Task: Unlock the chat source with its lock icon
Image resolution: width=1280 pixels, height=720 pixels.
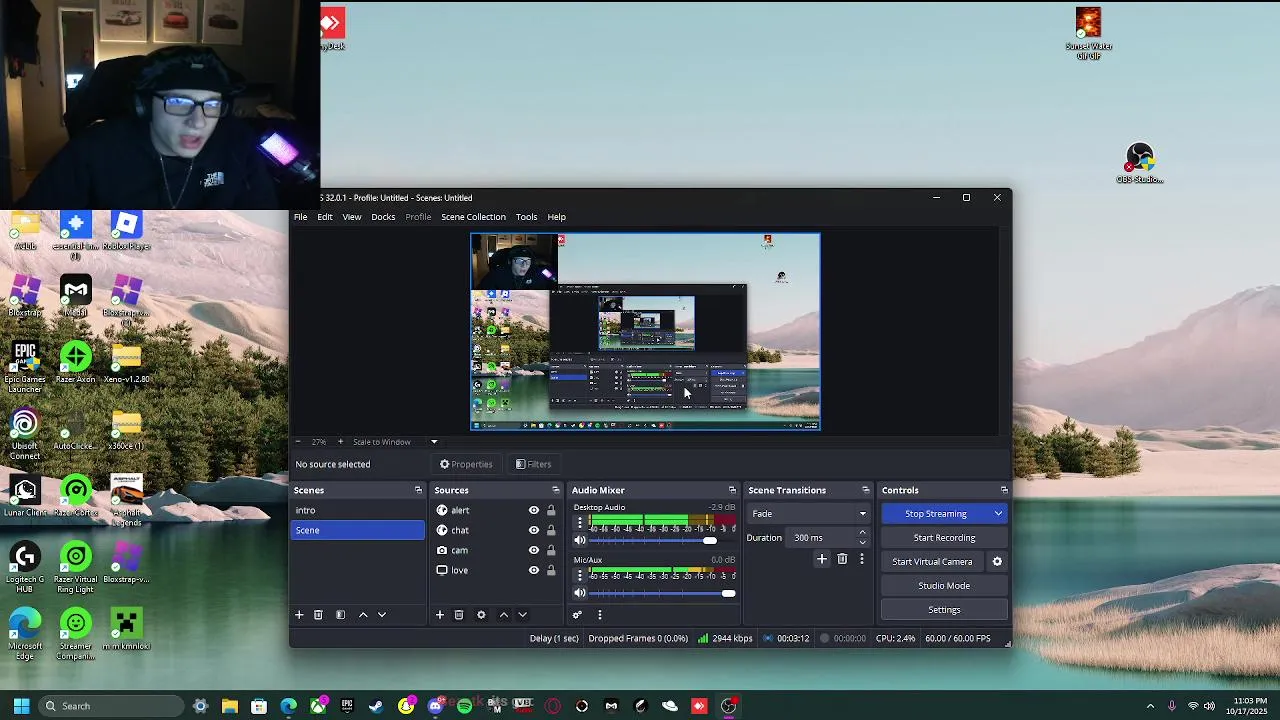Action: pos(551,530)
